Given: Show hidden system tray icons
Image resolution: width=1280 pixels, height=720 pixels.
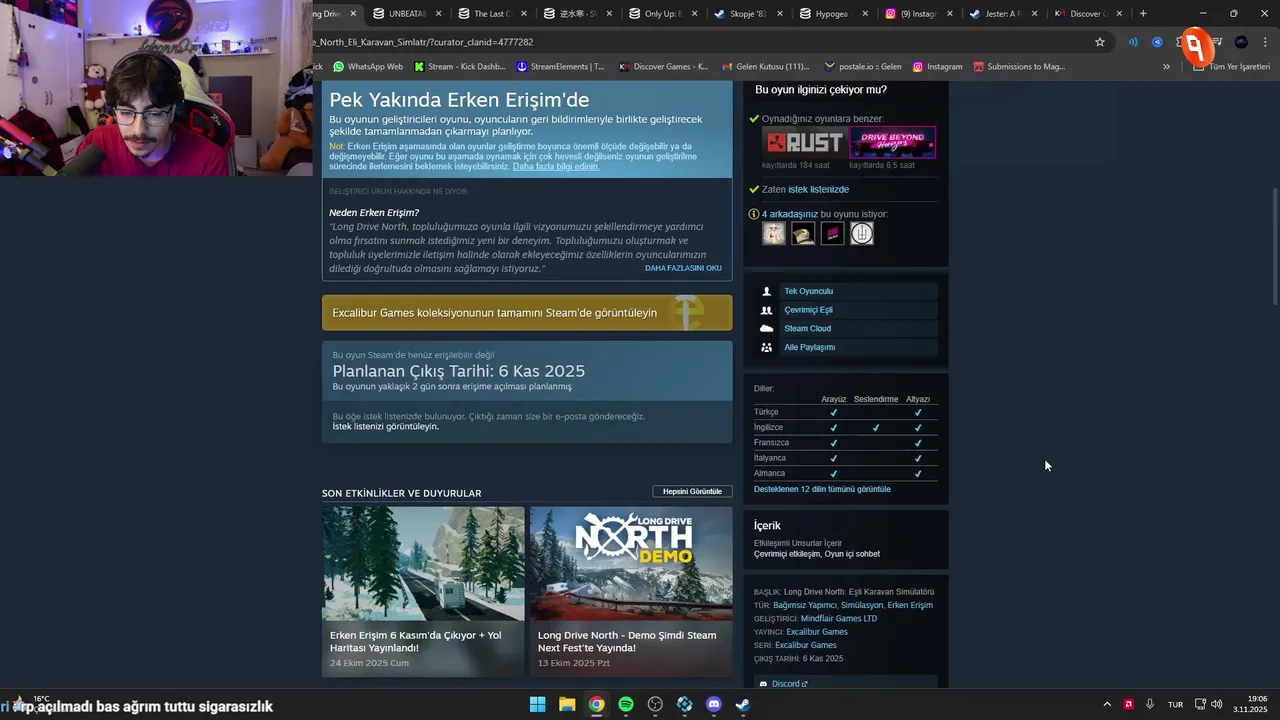Looking at the screenshot, I should (1107, 704).
